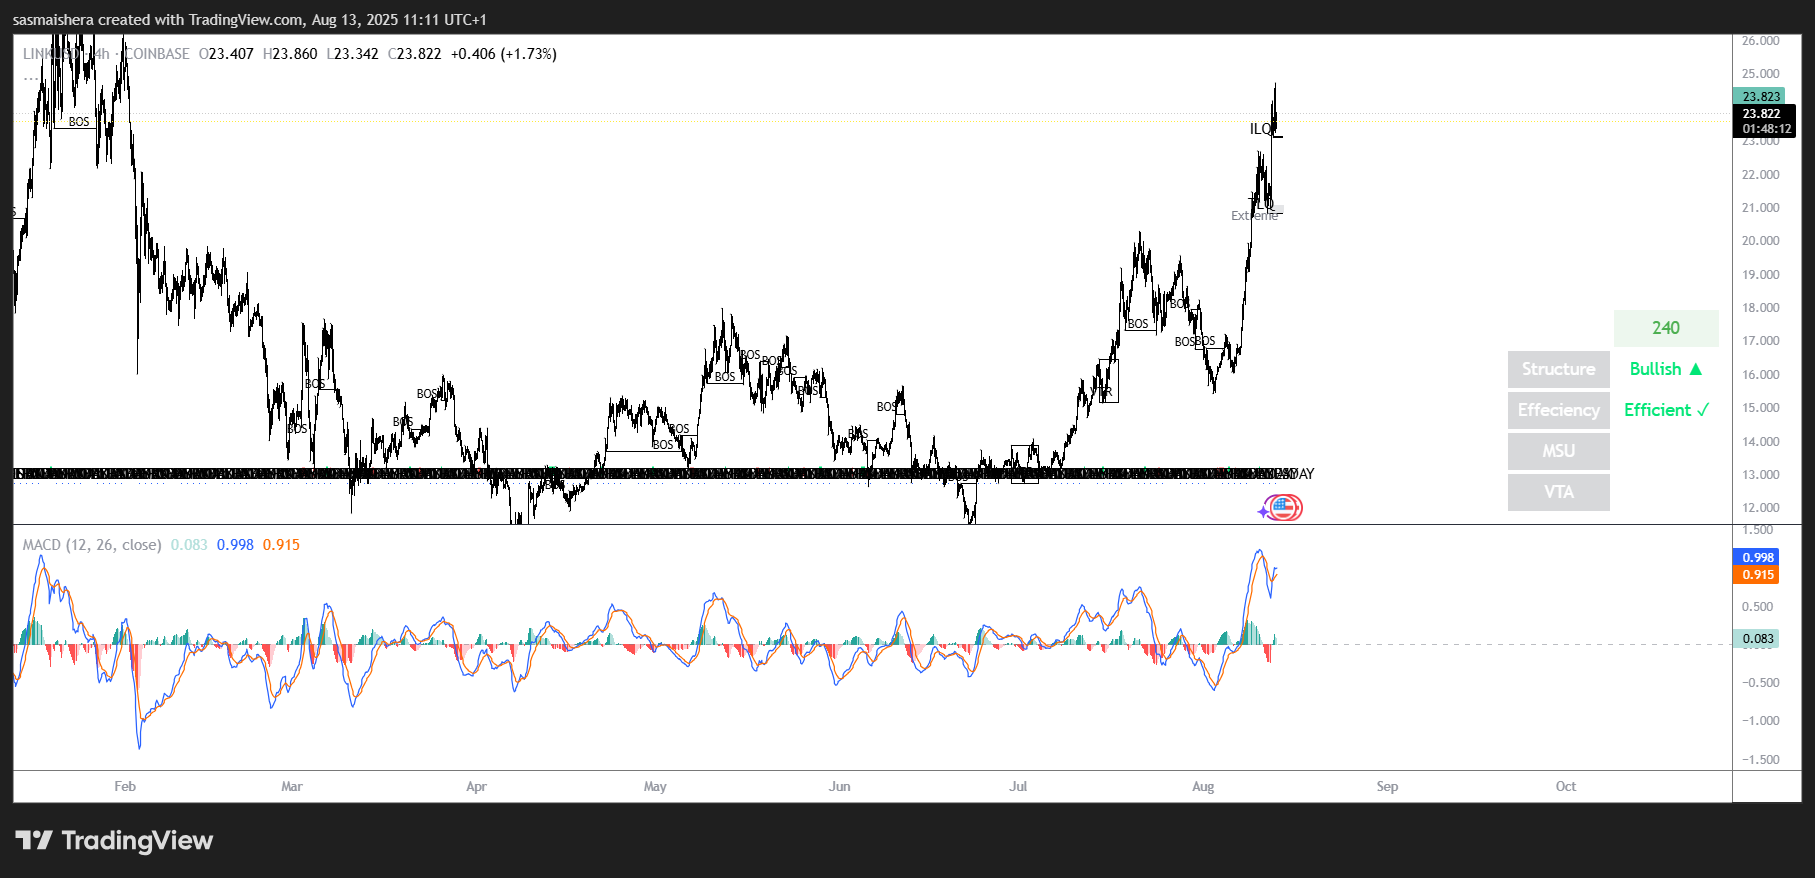Select the Structure row in the table
This screenshot has height=878, width=1815.
pyautogui.click(x=1558, y=369)
